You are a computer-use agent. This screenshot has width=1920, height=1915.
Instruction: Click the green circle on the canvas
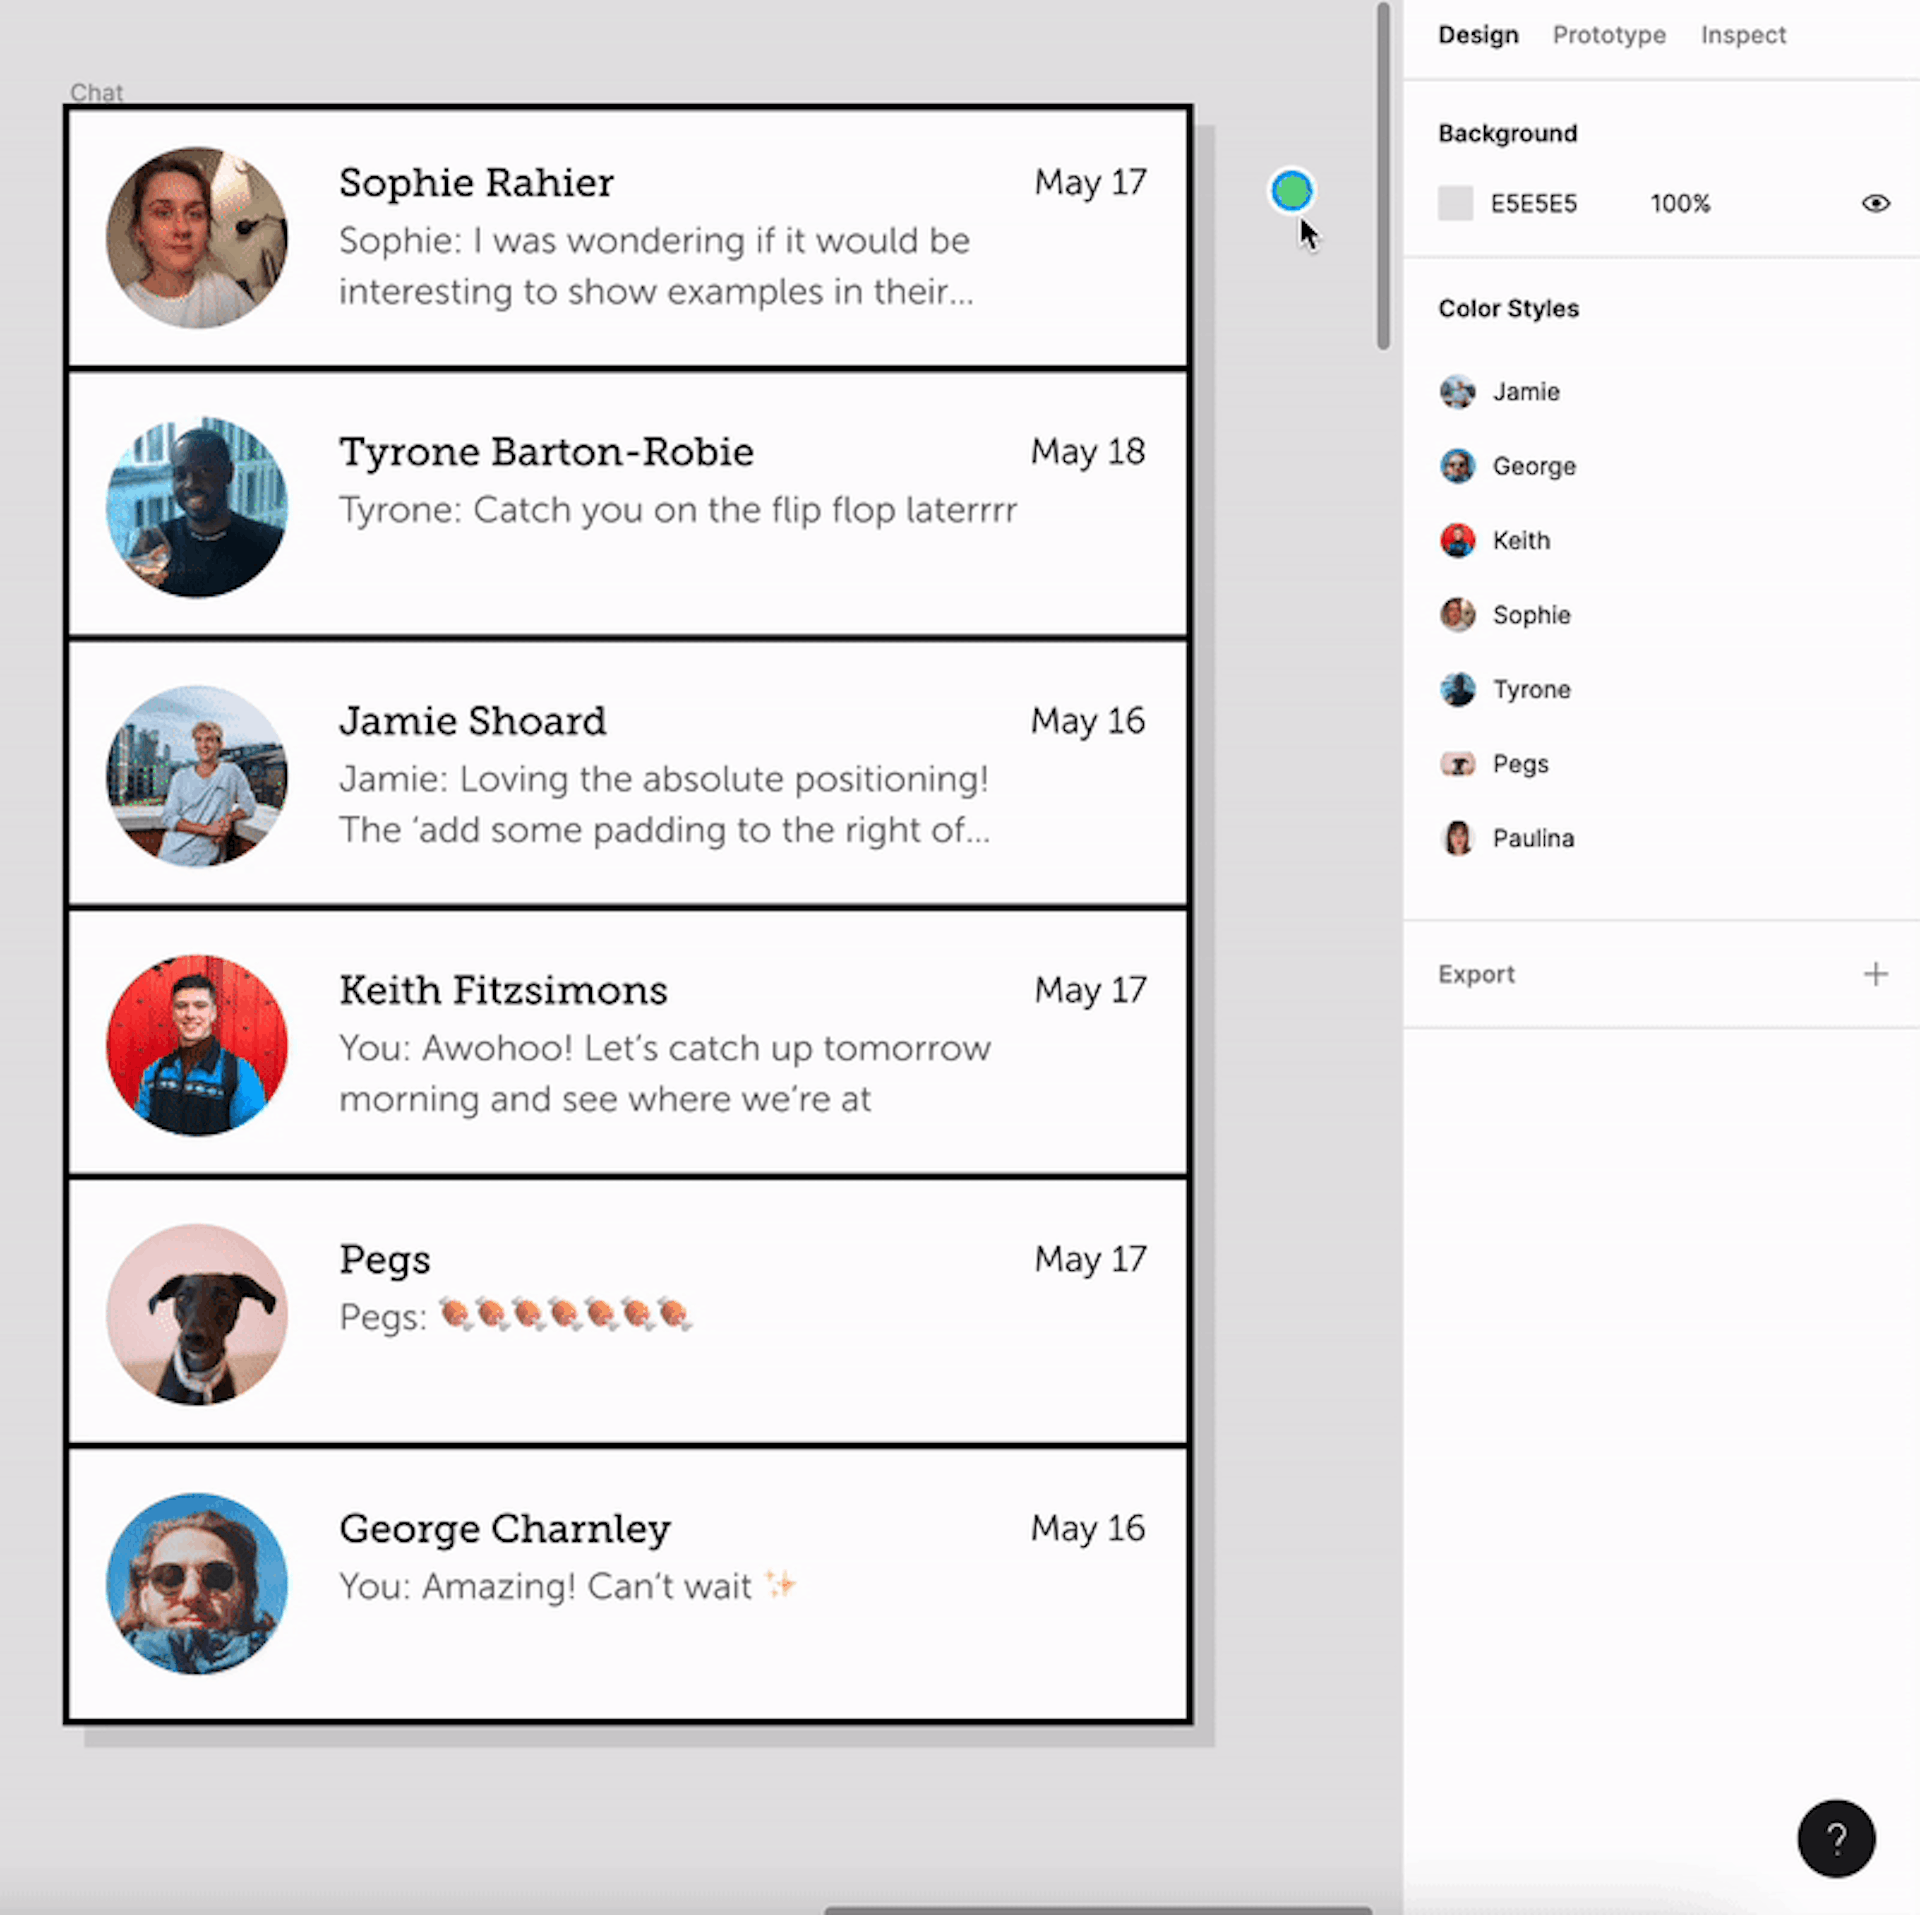pos(1291,191)
